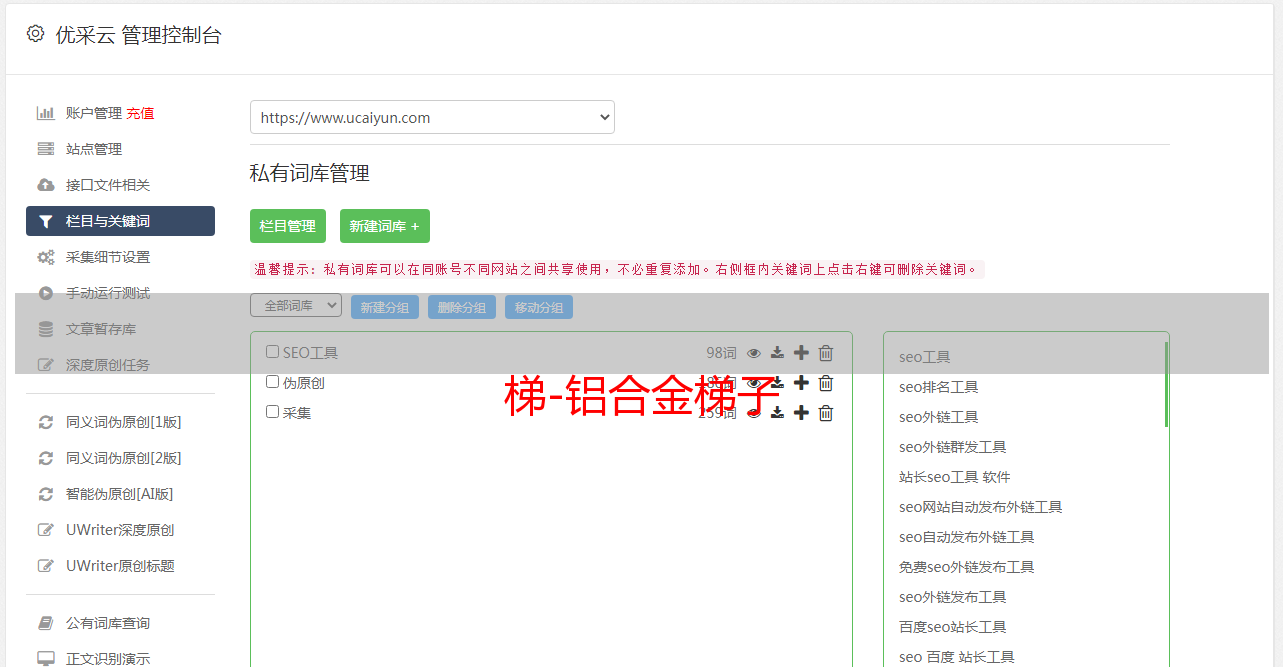The height and width of the screenshot is (667, 1283).
Task: Select keyword 'seo工具' in right list
Action: tap(925, 357)
